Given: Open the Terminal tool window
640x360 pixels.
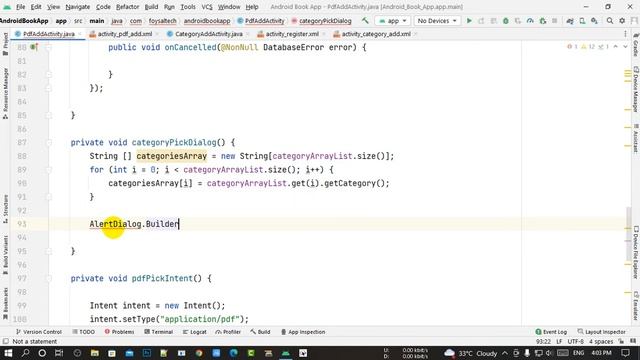Looking at the screenshot, I should click(158, 332).
